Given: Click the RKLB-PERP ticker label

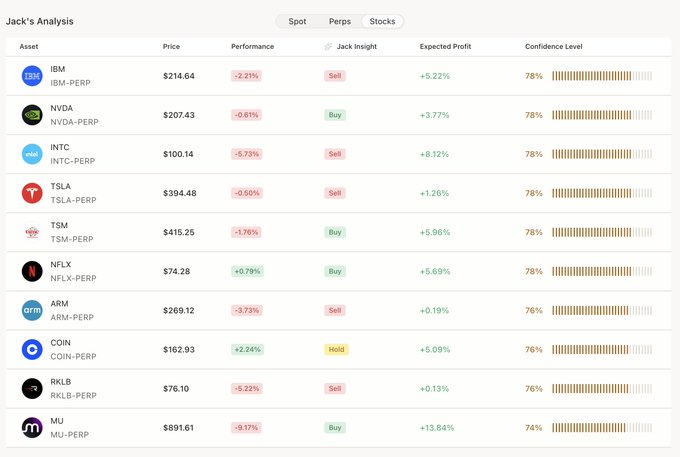Looking at the screenshot, I should (73, 395).
